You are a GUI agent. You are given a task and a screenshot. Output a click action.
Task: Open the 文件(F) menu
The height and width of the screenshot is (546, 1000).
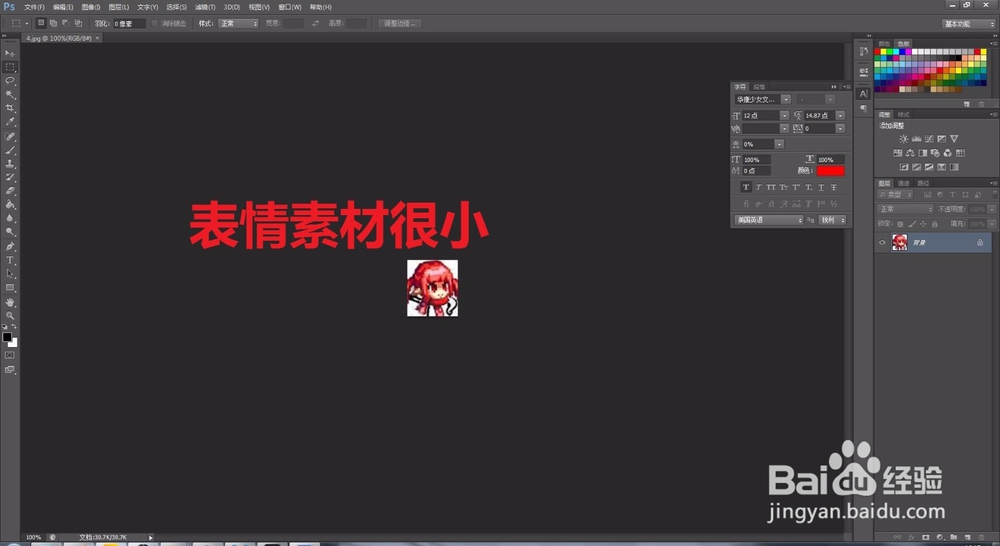(34, 7)
